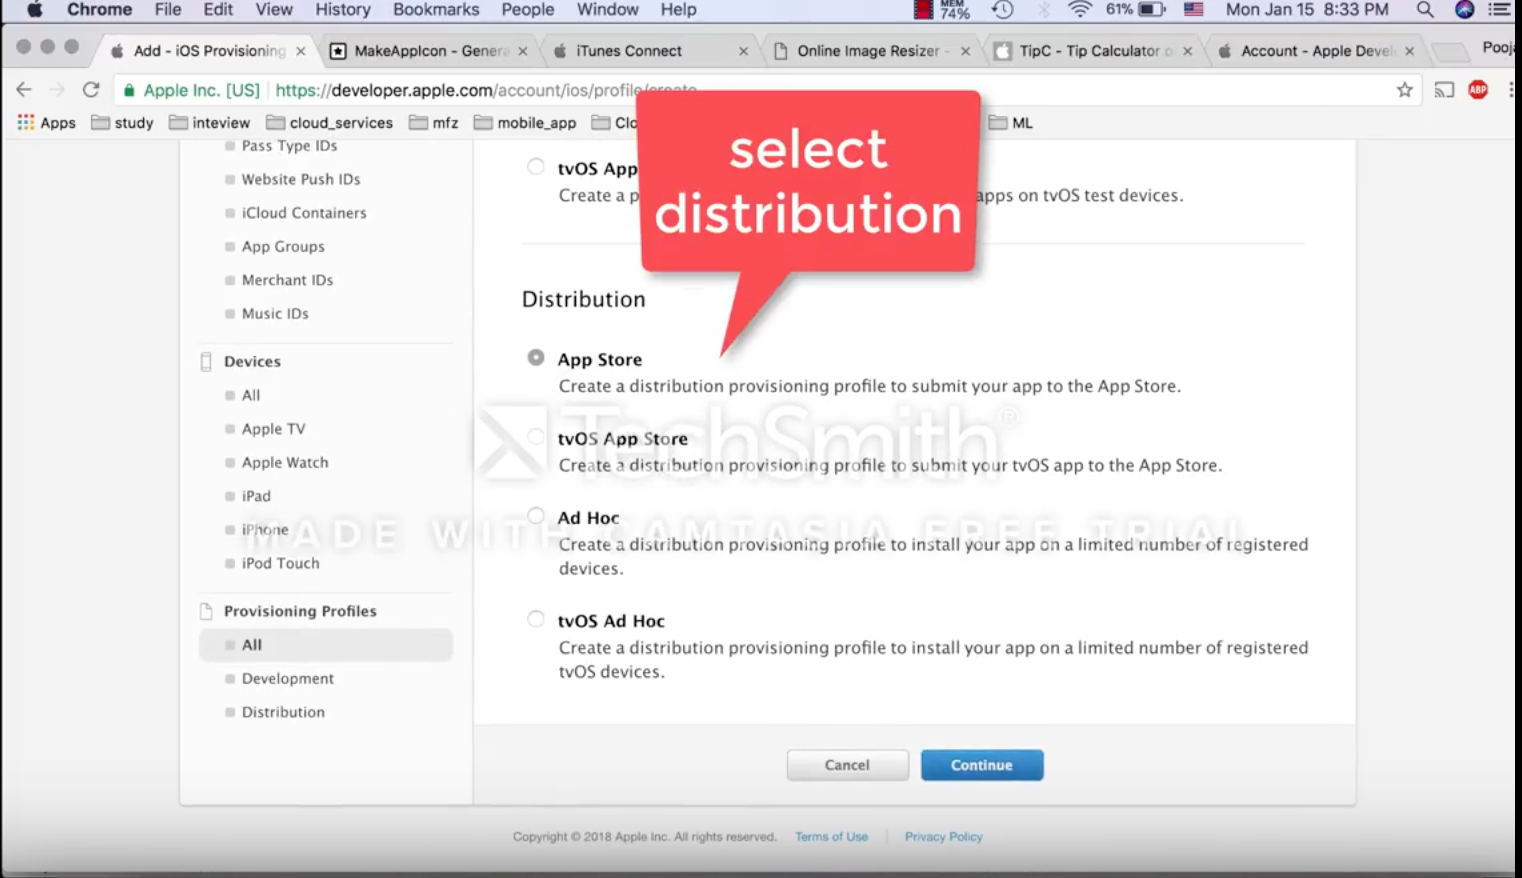
Task: Open Music IDs in sidebar
Action: pyautogui.click(x=275, y=314)
